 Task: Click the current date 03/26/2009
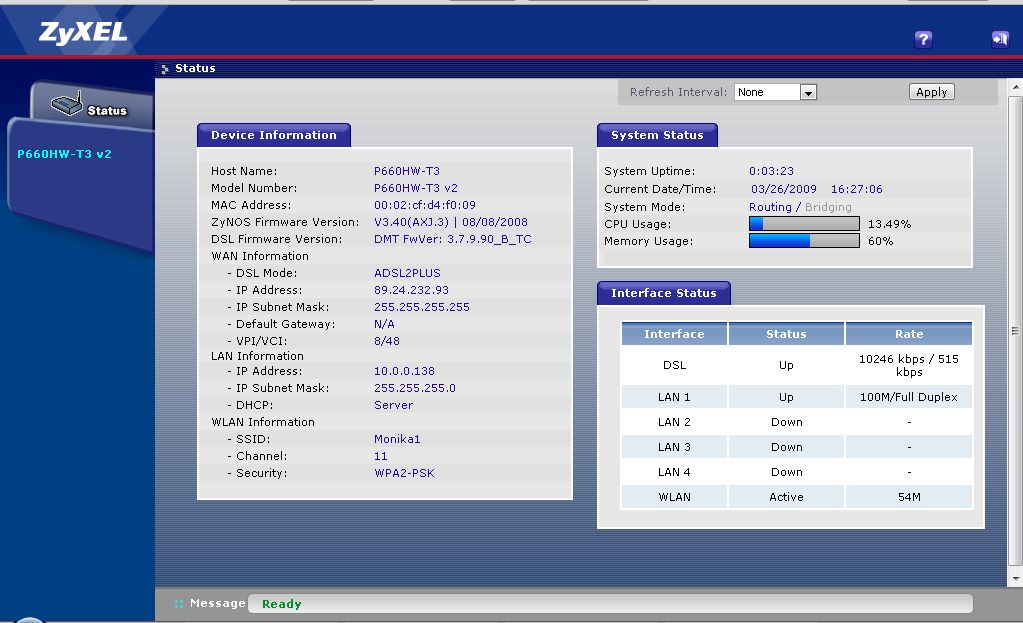click(x=784, y=189)
